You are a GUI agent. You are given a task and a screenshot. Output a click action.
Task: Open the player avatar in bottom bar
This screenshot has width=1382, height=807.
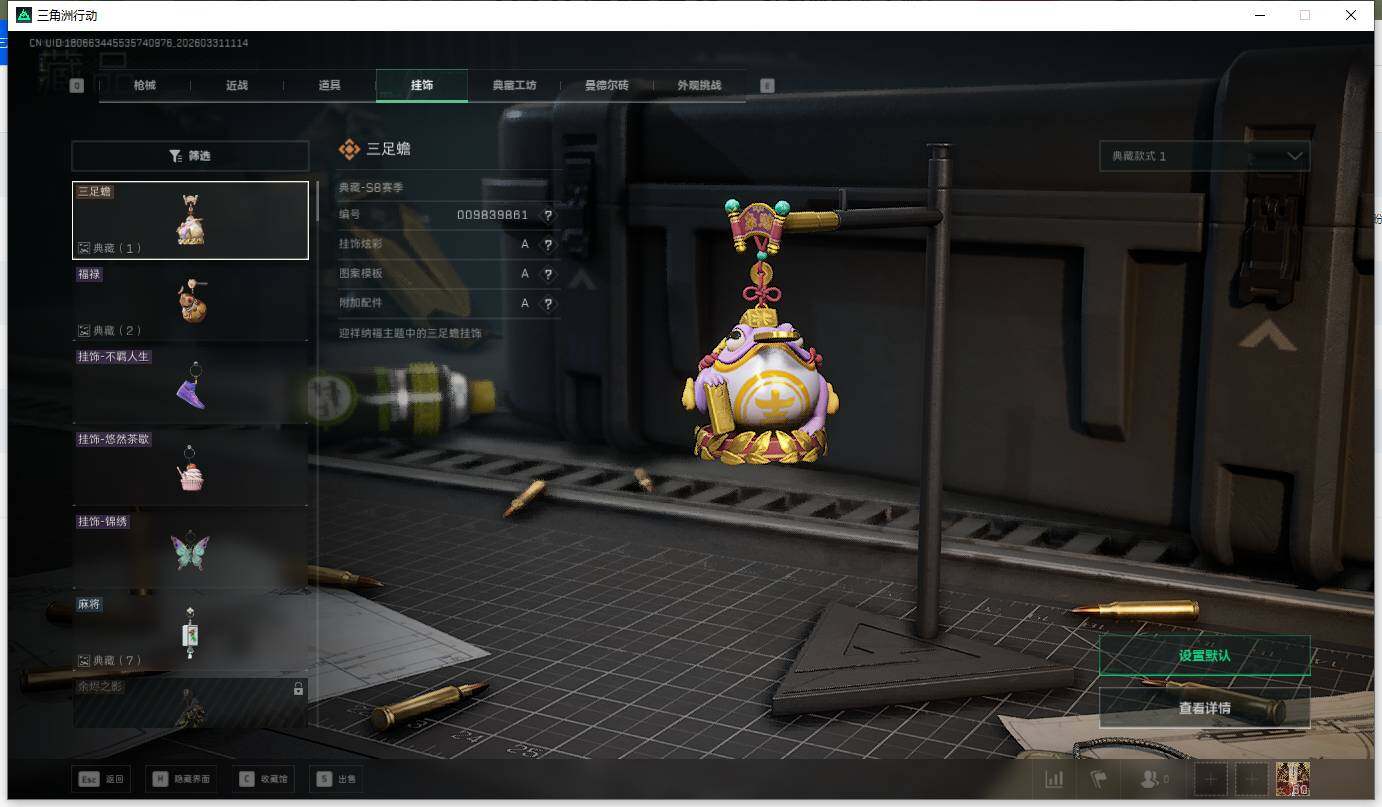pos(1292,779)
